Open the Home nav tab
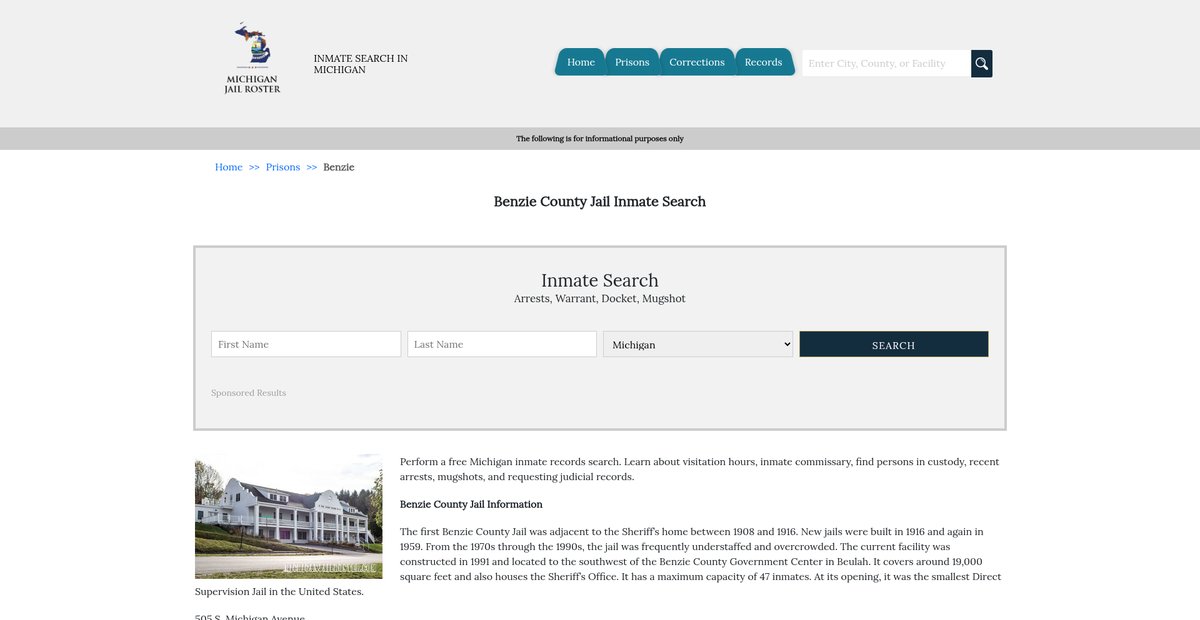The width and height of the screenshot is (1200, 620). tap(581, 62)
